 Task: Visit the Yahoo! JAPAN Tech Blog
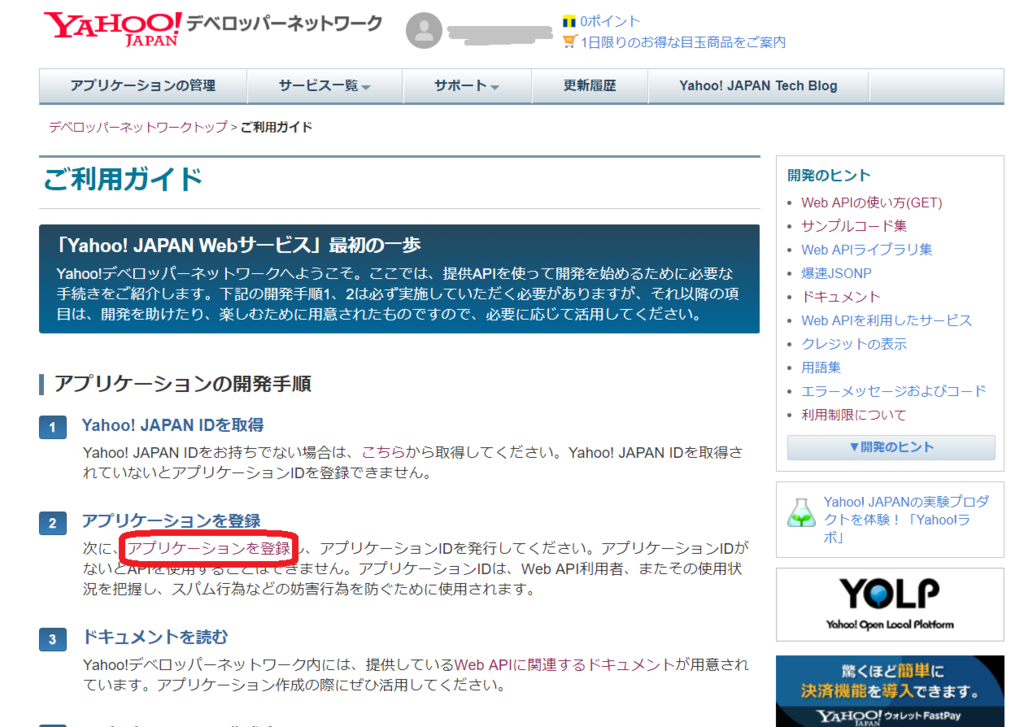[757, 86]
